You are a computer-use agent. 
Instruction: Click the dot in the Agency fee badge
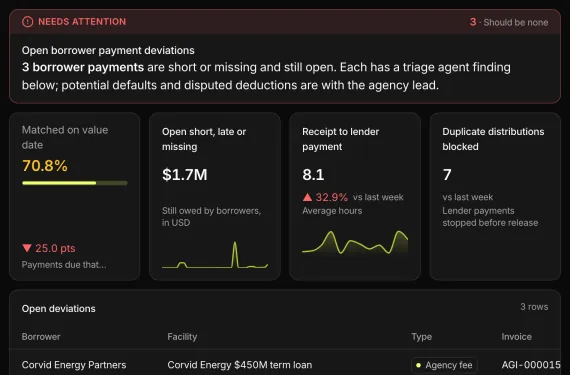coord(418,365)
